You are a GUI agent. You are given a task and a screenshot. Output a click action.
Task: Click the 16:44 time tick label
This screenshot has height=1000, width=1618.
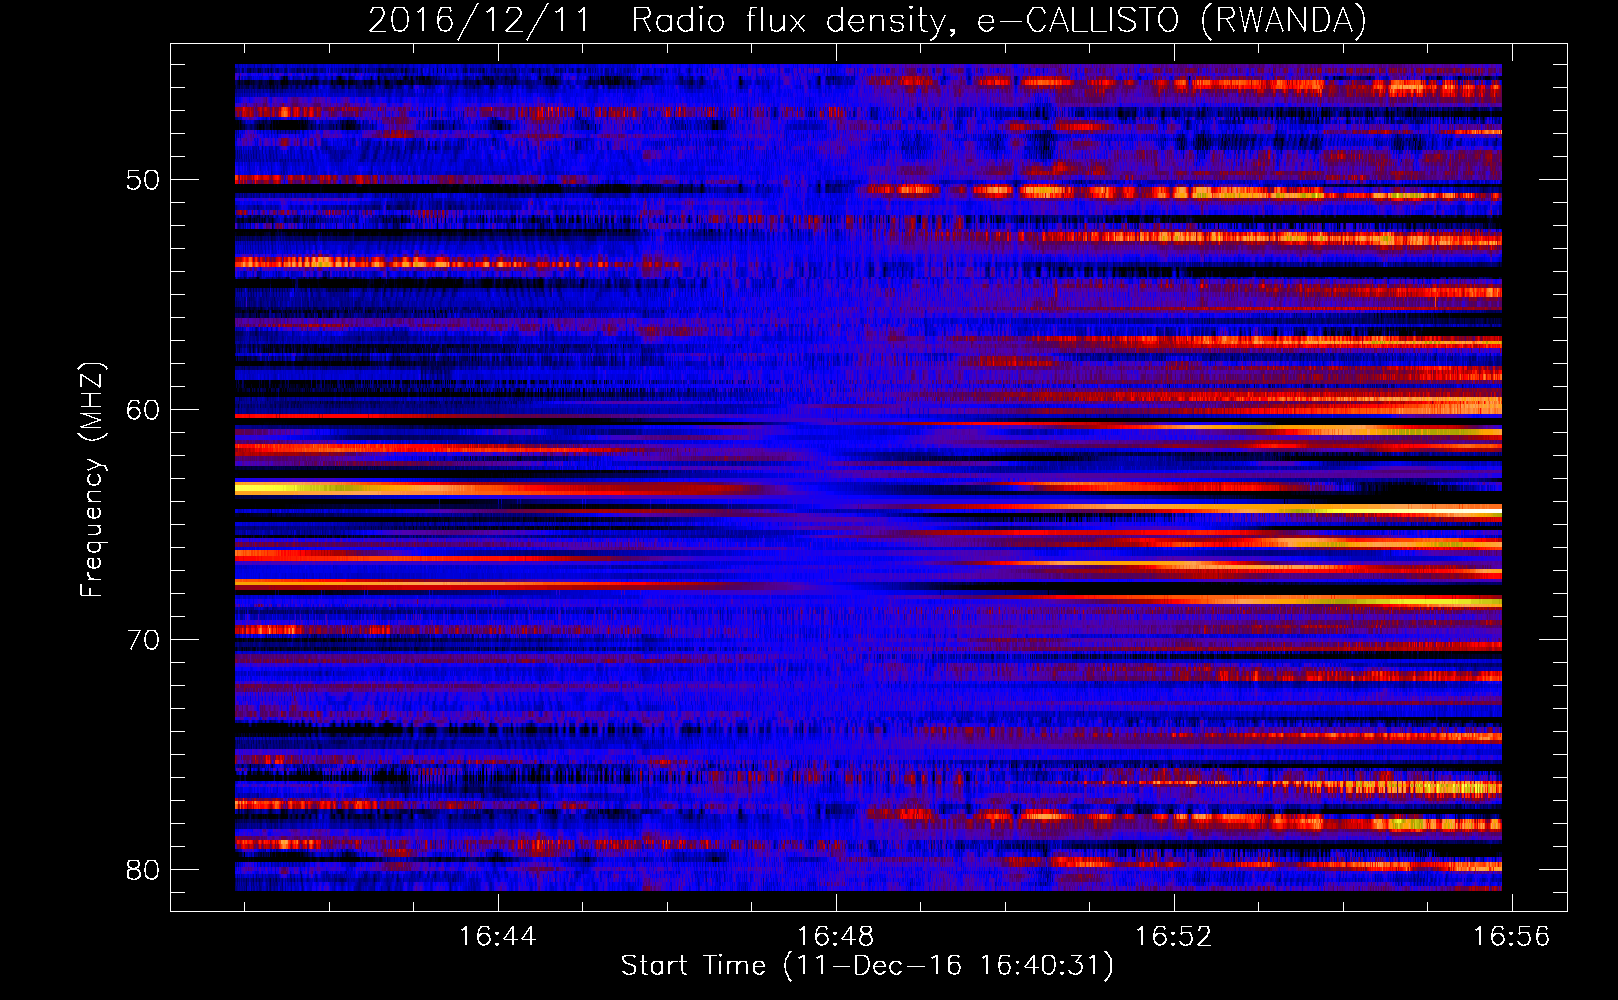(x=497, y=936)
